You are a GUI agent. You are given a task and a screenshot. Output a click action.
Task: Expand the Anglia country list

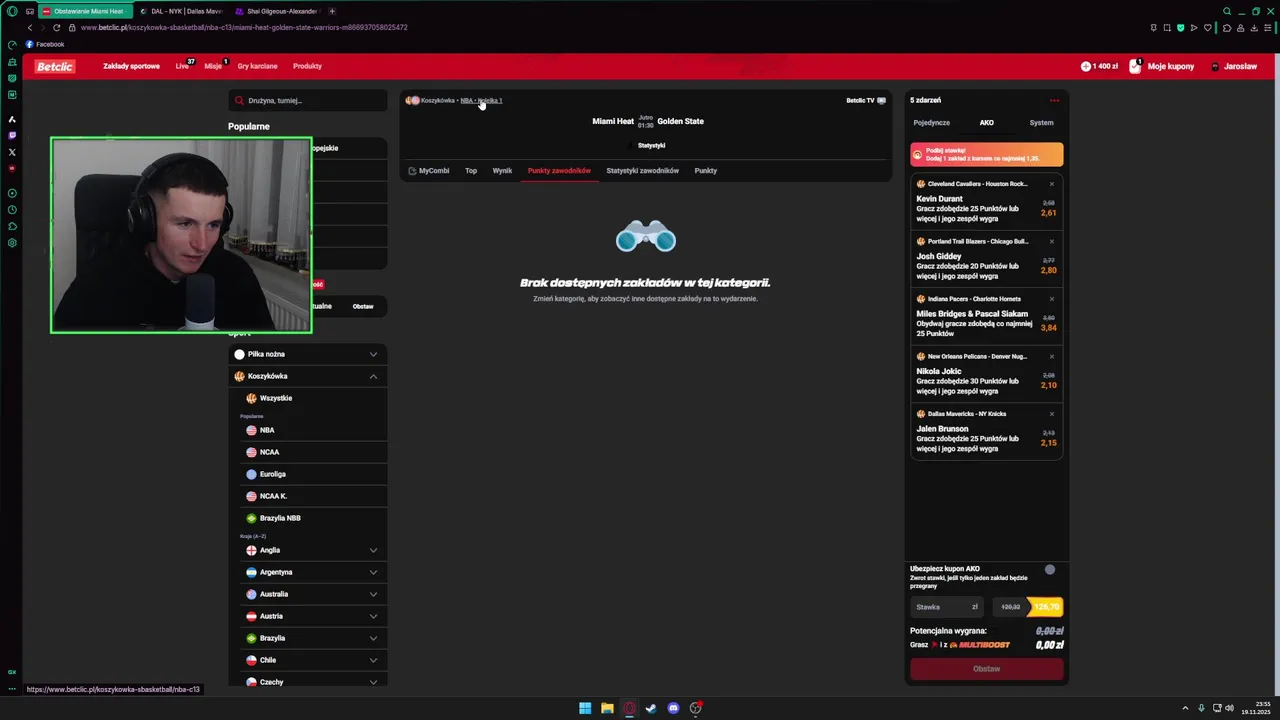click(x=373, y=550)
